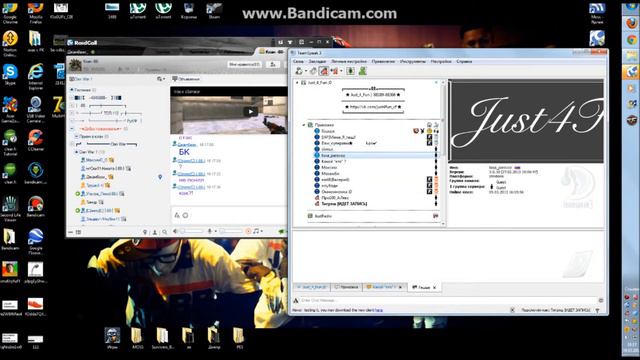Click the Just4Fun server banner image

[526, 121]
